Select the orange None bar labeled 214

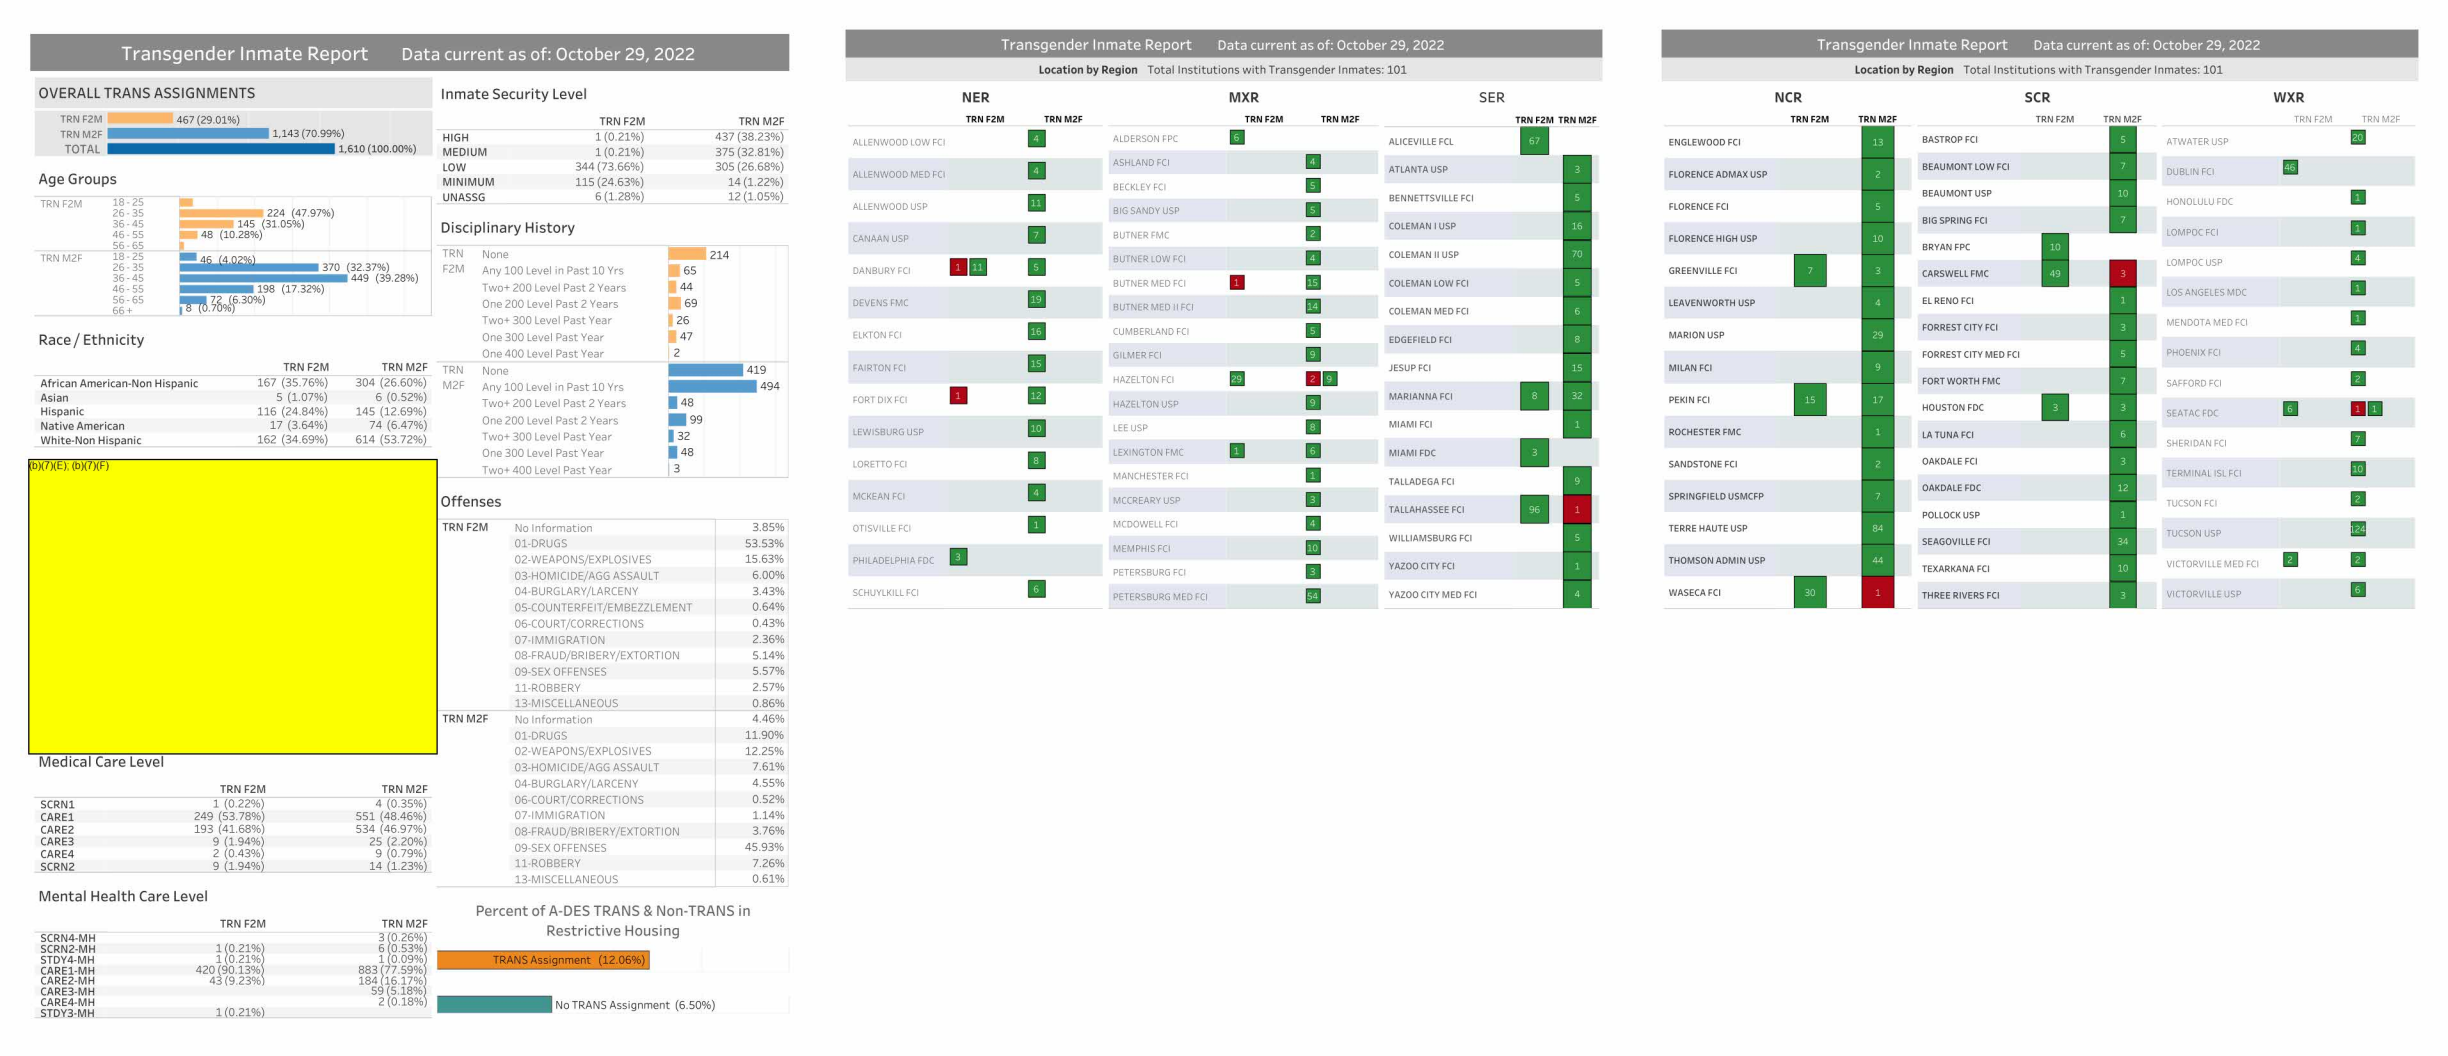687,254
